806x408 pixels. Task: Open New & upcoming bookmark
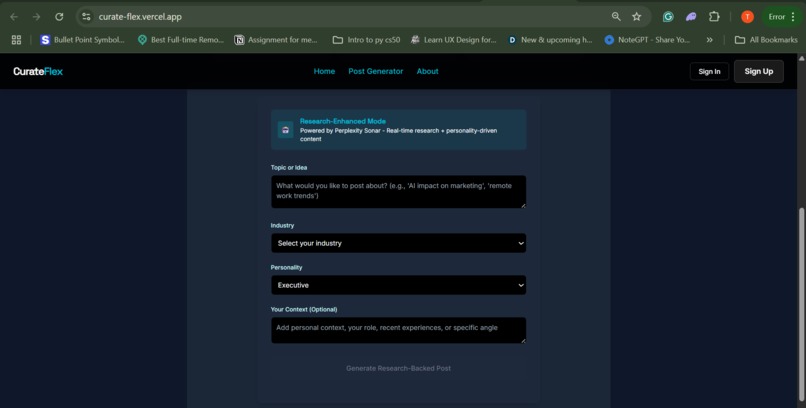click(549, 40)
